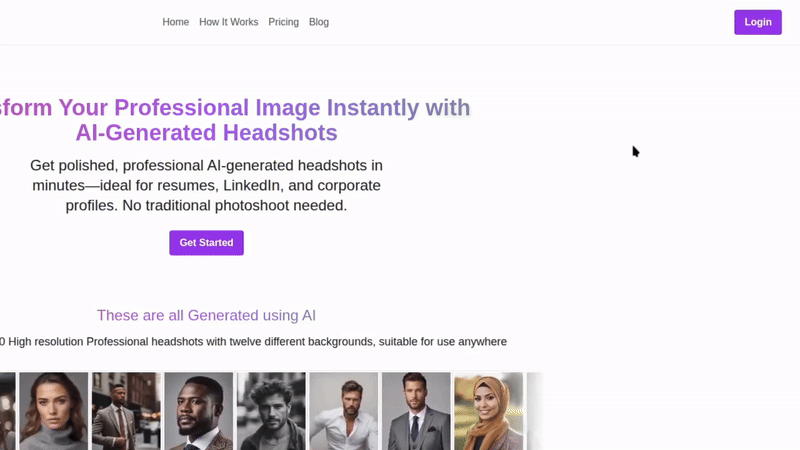Select headshot of man in white shirt
The image size is (800, 450).
[x=343, y=411]
